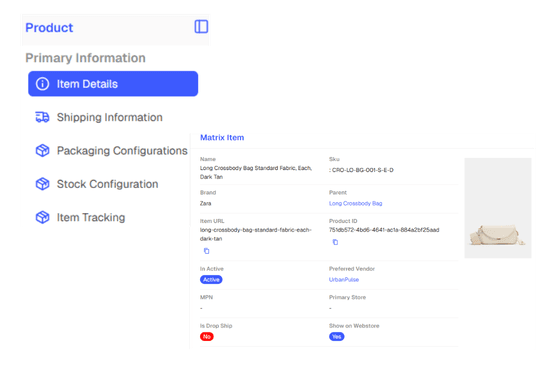Click the Preferred Vendor label
Image resolution: width=540 pixels, height=384 pixels.
coord(352,269)
